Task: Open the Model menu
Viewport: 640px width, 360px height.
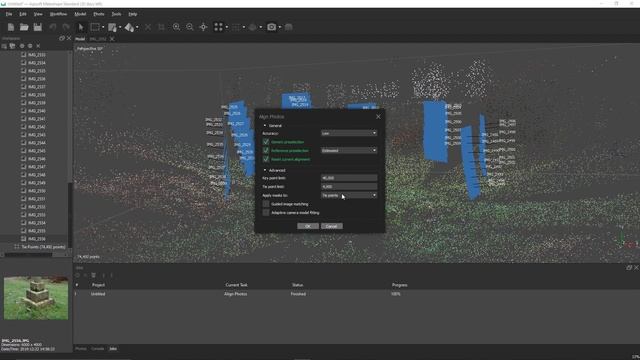Action: (80, 14)
